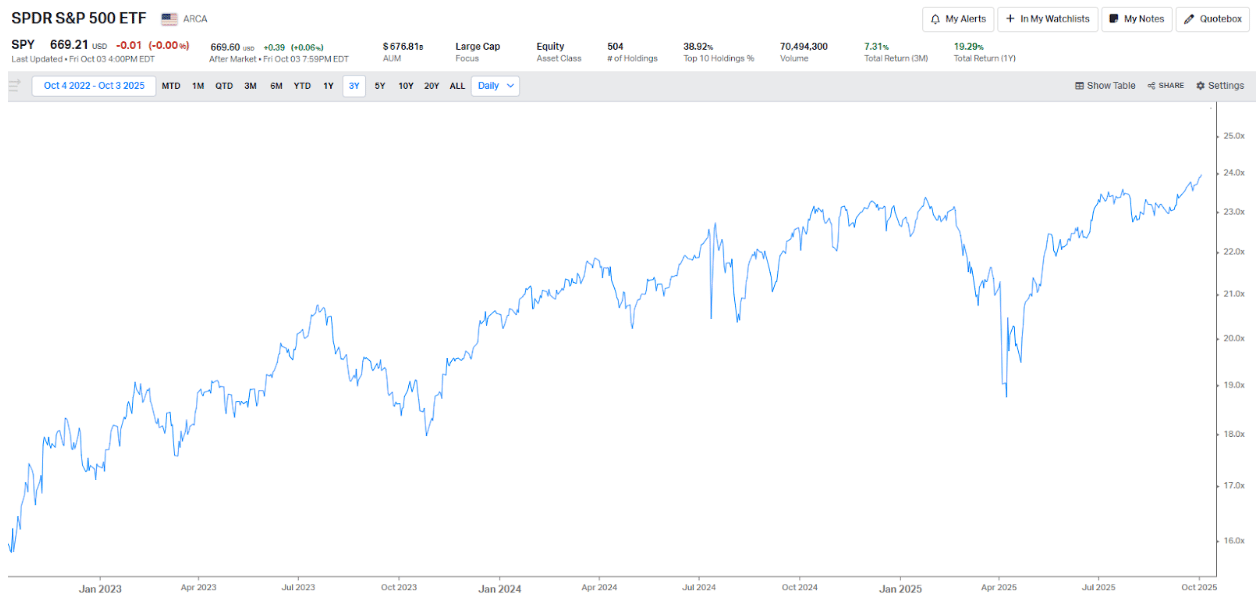The width and height of the screenshot is (1258, 604).
Task: Click the 16.0x y-axis label
Action: pos(1234,541)
